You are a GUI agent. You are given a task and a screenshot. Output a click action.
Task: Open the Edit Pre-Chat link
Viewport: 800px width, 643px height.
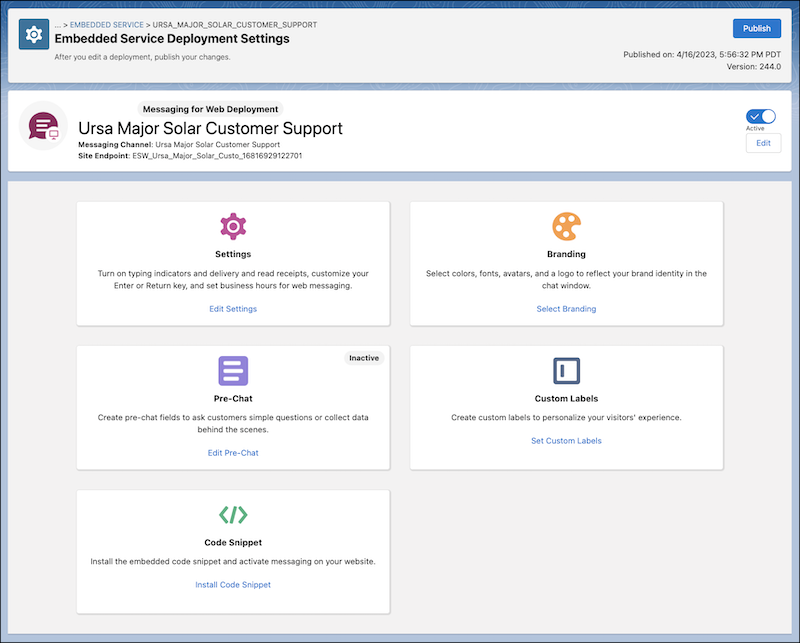(x=232, y=452)
